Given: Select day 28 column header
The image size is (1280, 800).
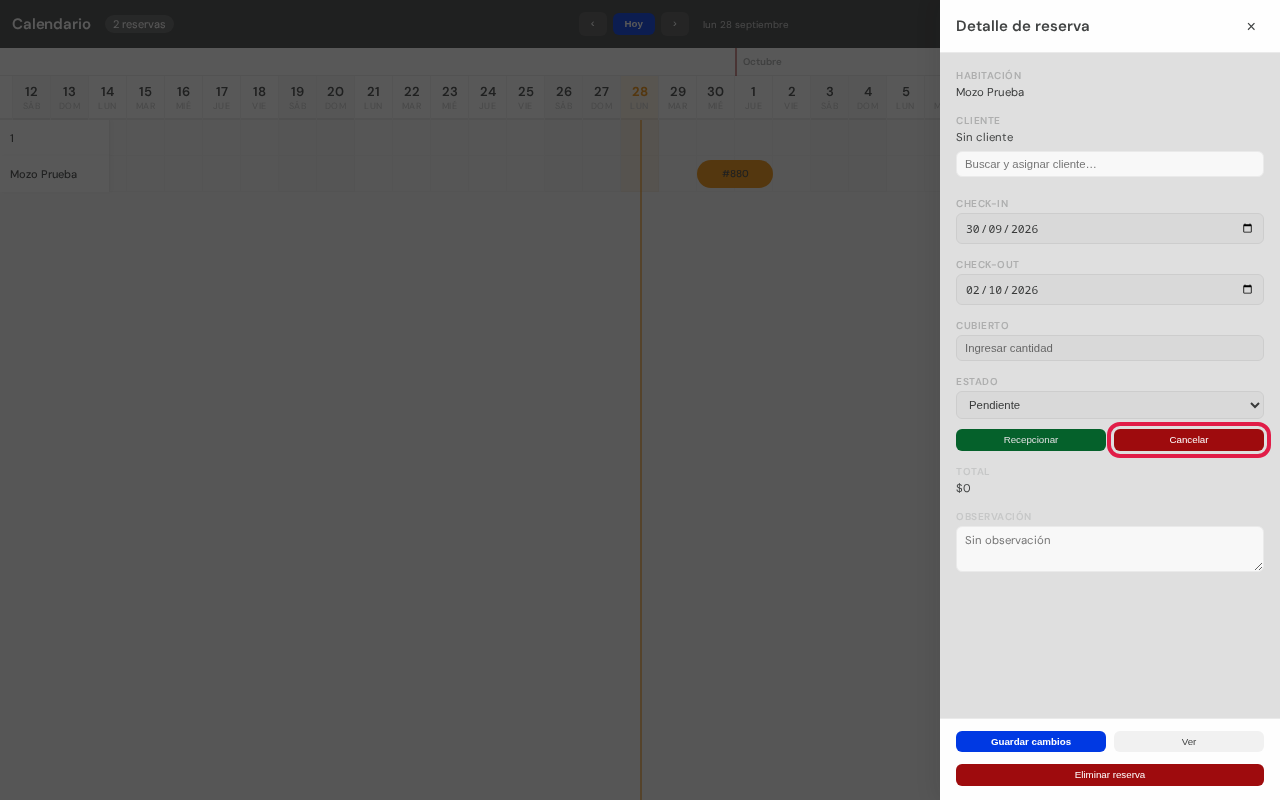Looking at the screenshot, I should coord(640,97).
